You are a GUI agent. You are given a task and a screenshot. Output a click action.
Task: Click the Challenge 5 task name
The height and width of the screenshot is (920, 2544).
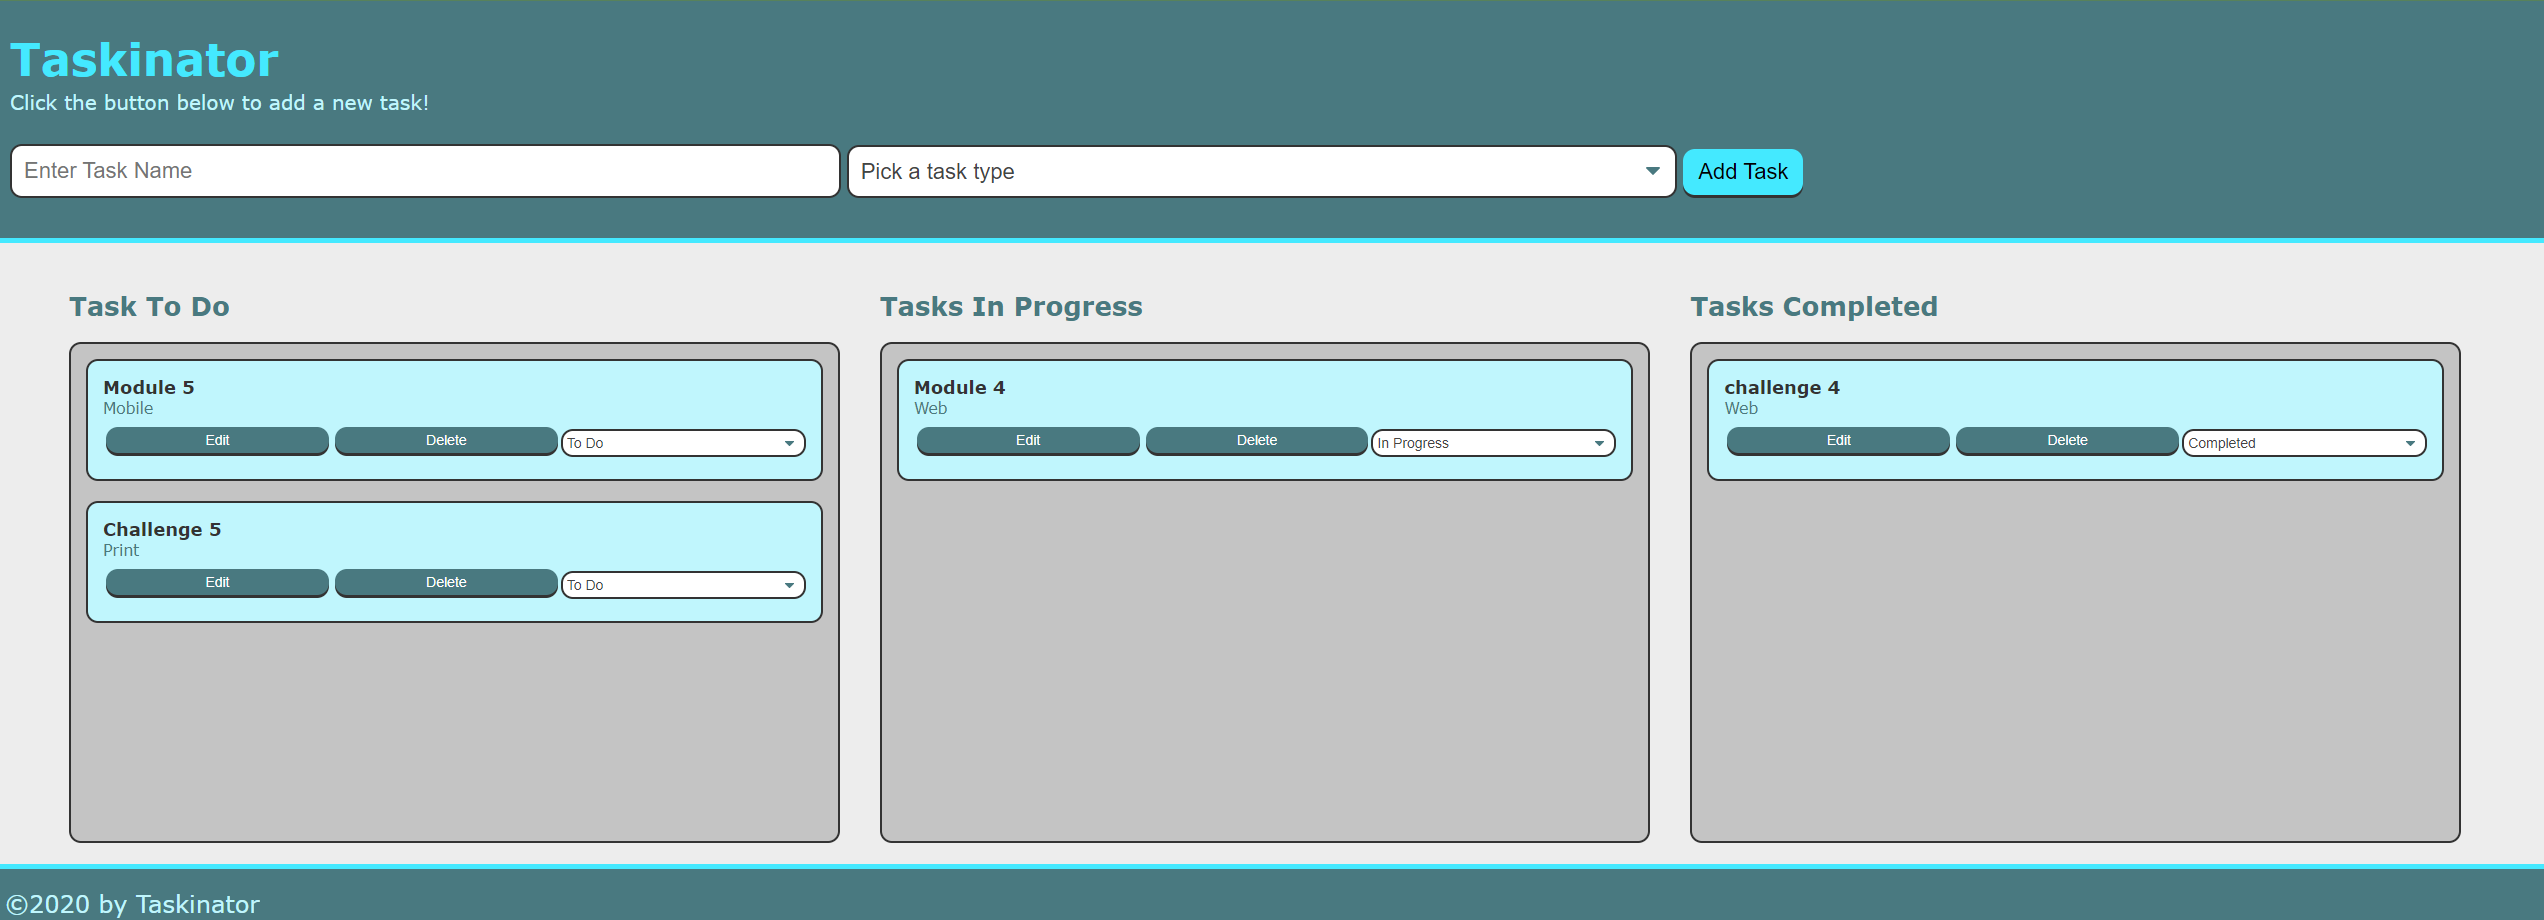(162, 530)
